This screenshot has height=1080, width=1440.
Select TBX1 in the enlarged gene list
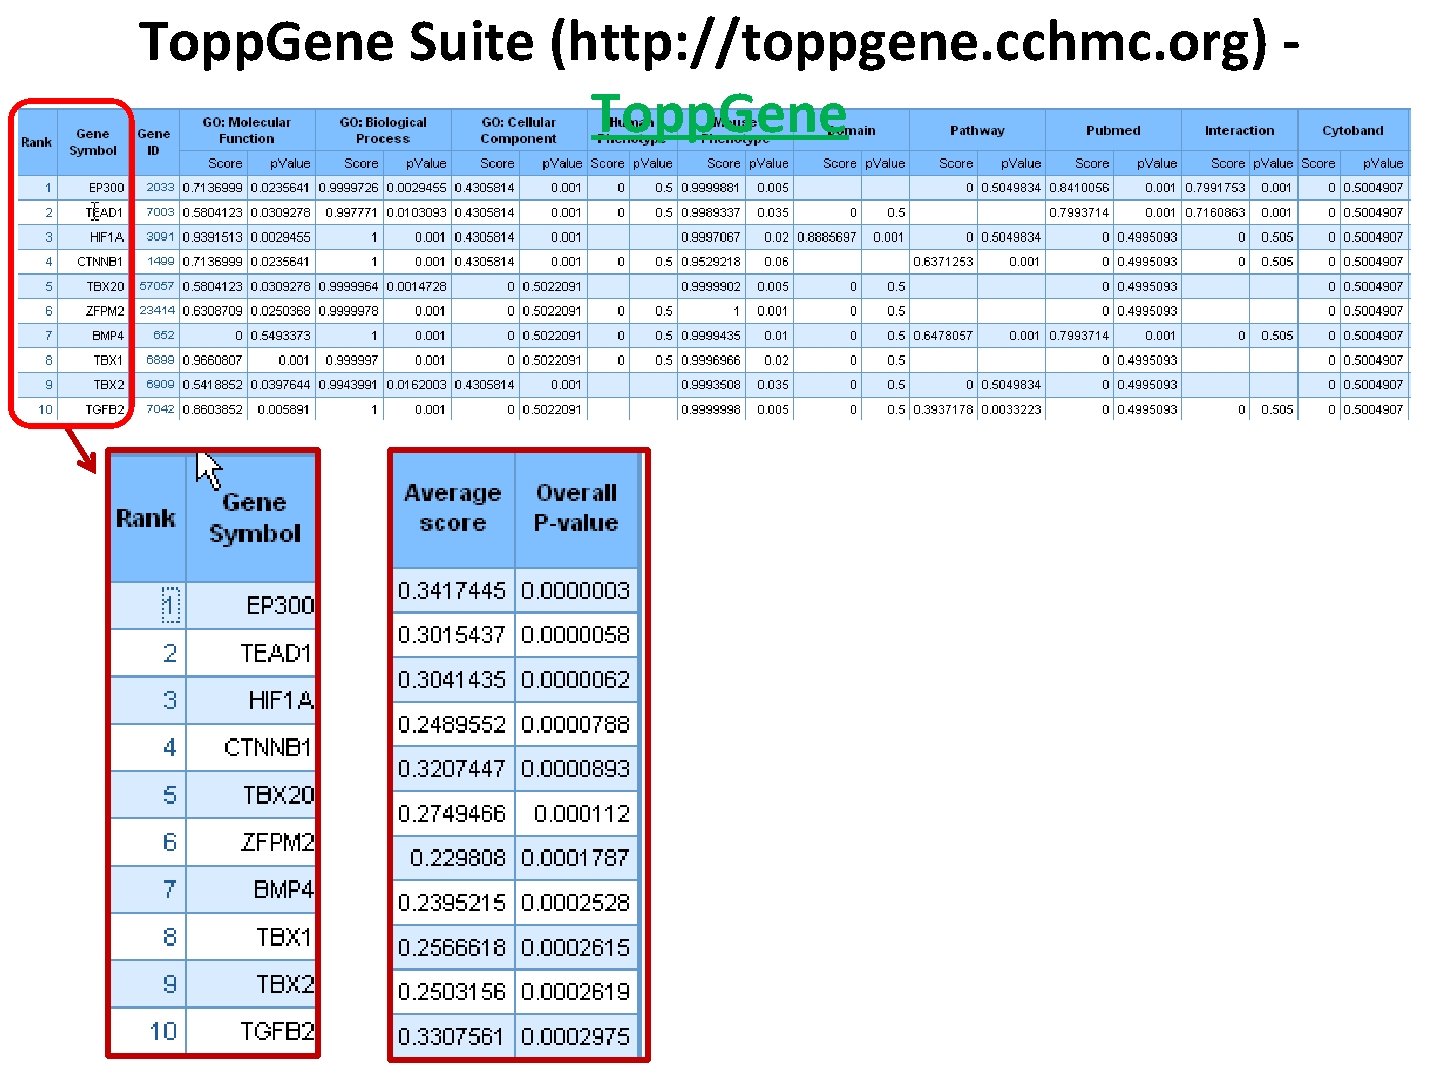point(285,937)
